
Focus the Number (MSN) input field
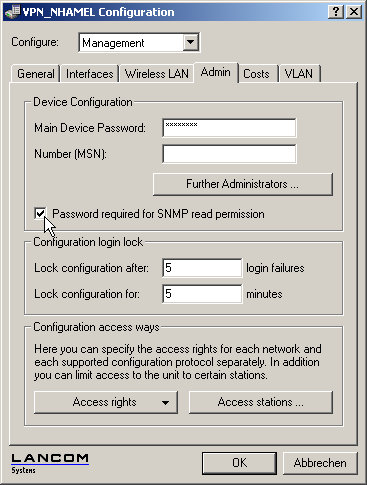(229, 154)
